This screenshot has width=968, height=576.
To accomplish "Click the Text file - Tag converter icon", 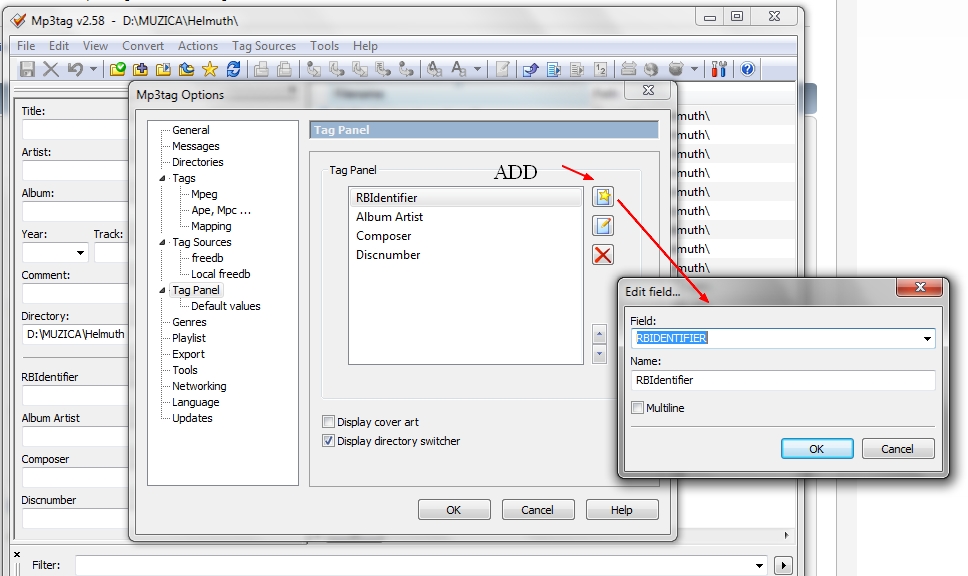I will click(x=383, y=69).
